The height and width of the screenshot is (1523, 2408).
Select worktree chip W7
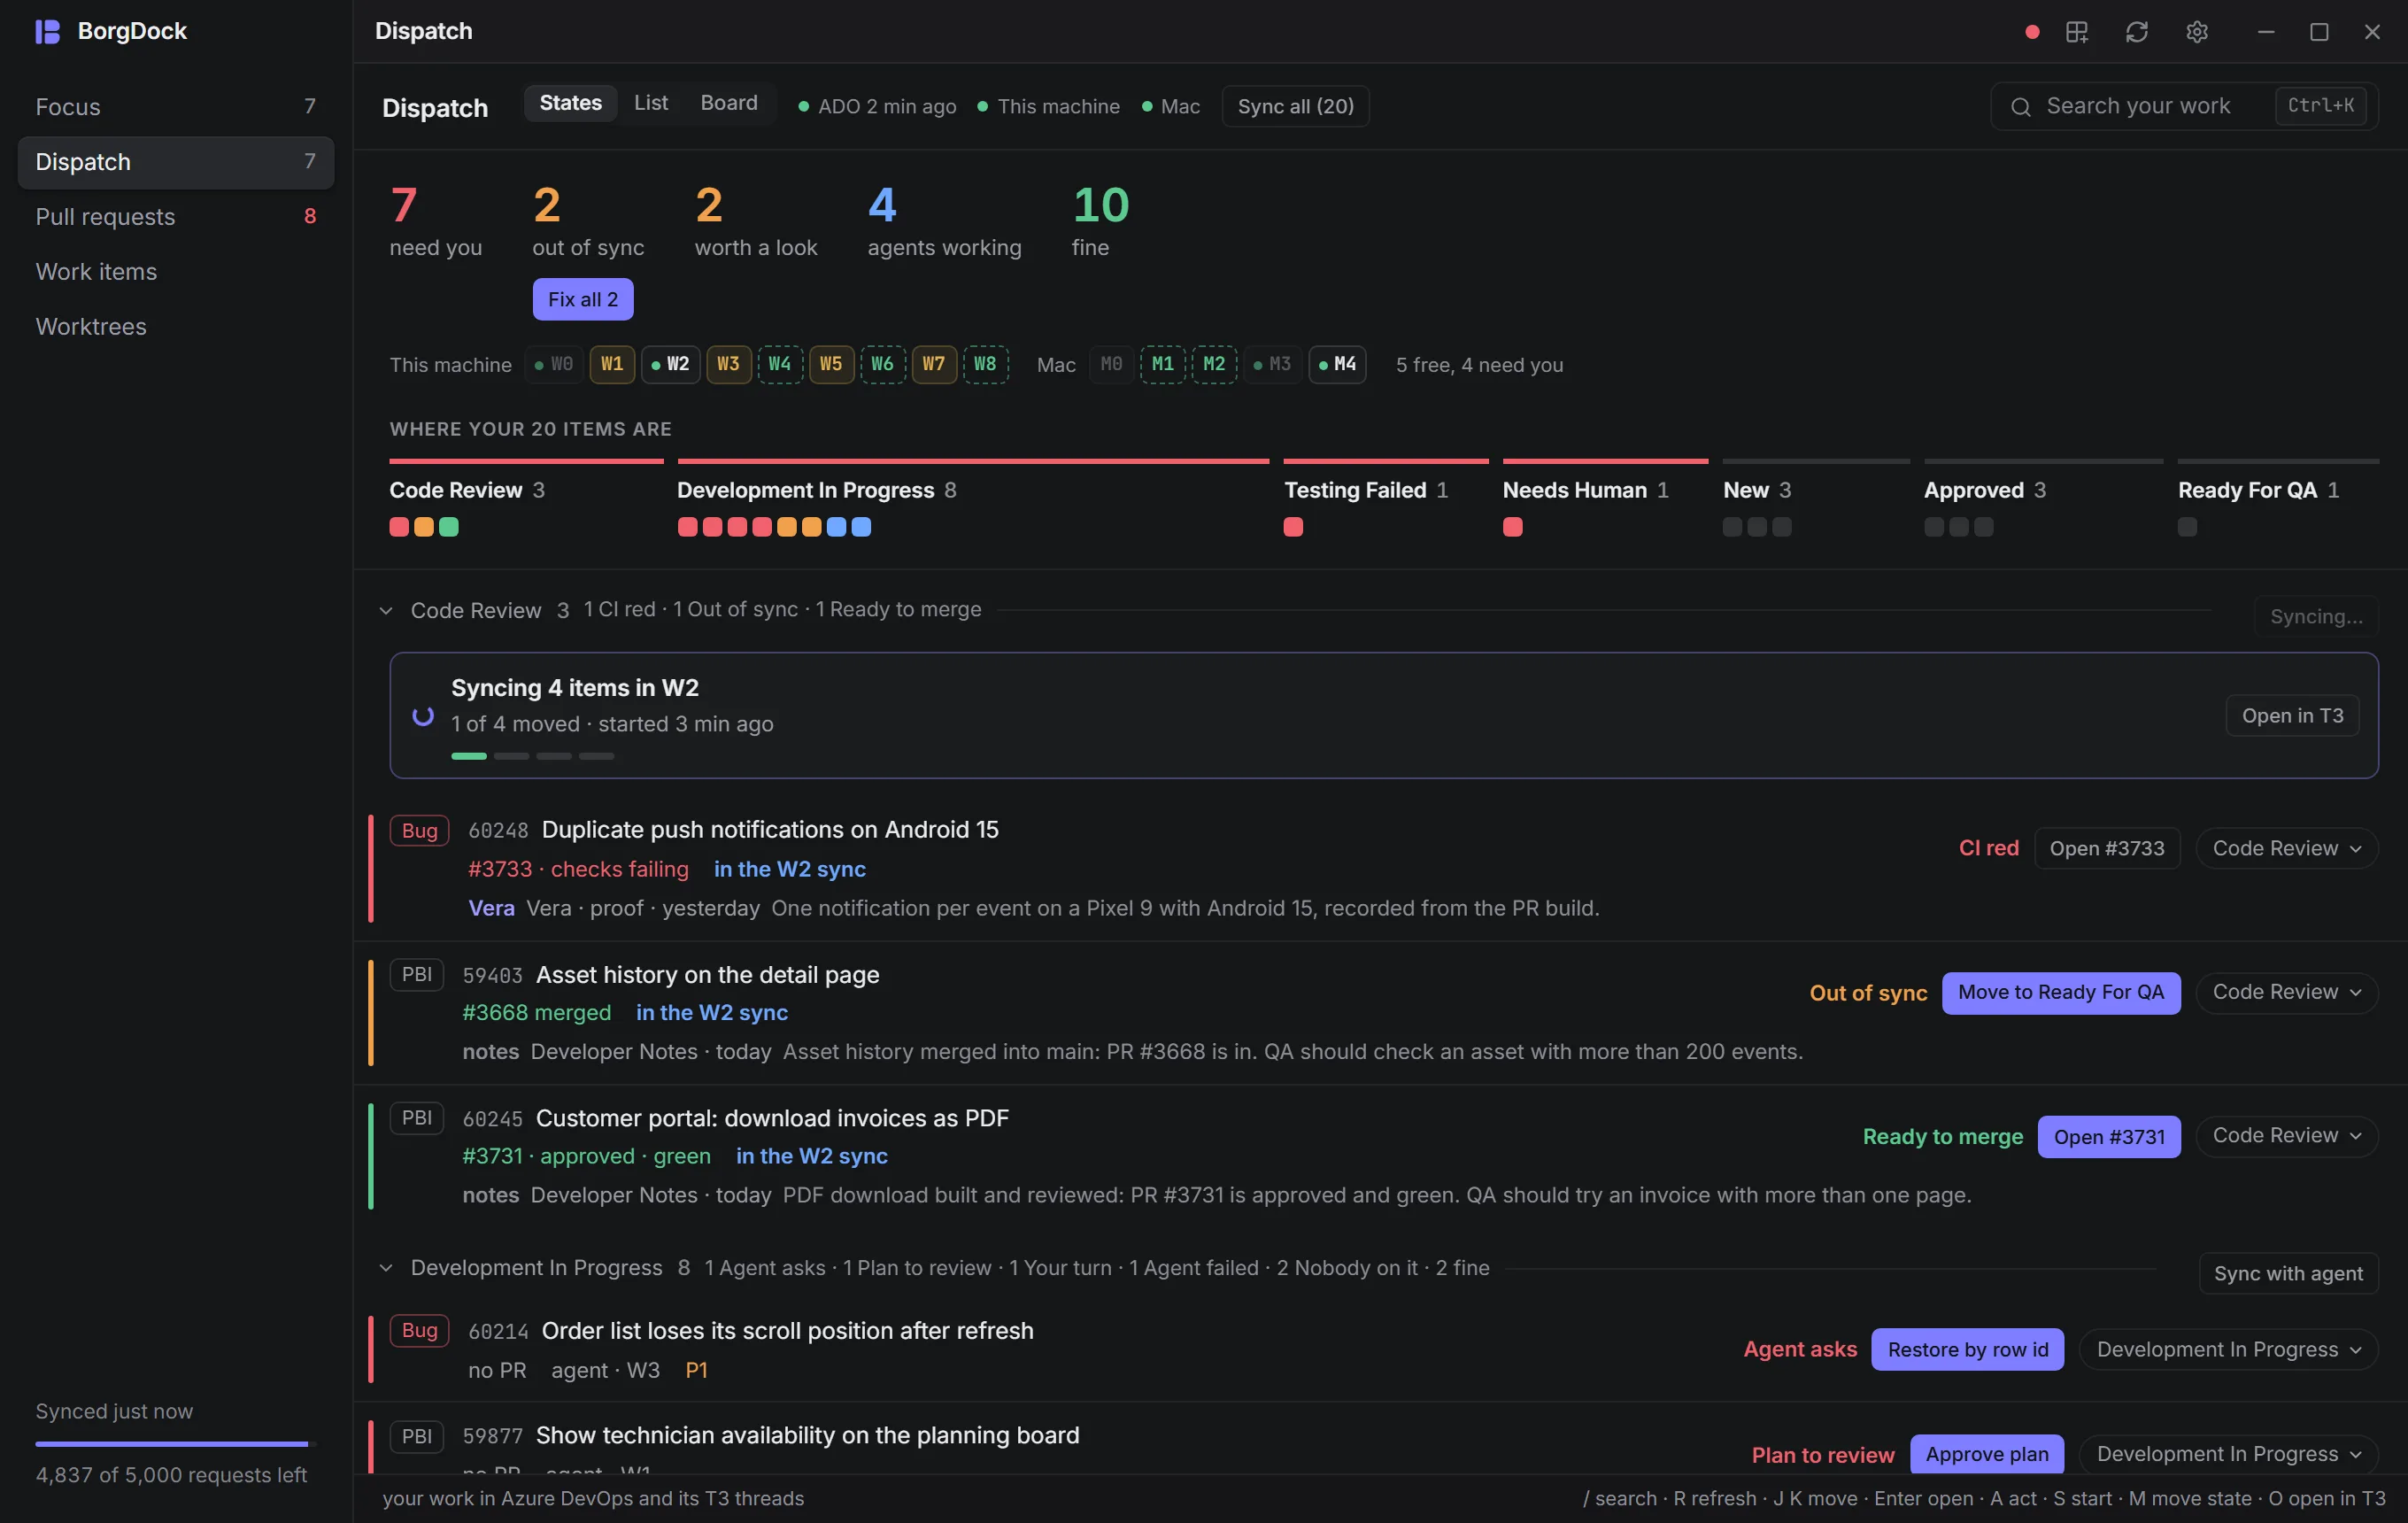[x=934, y=364]
